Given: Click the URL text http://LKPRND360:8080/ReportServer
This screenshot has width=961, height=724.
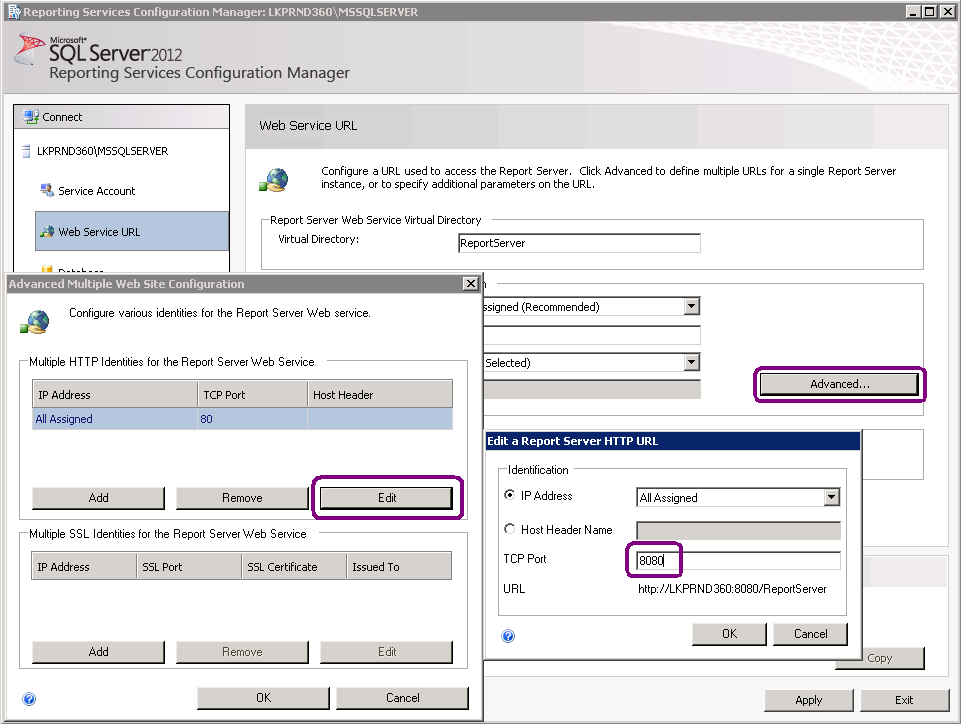Looking at the screenshot, I should tap(732, 589).
